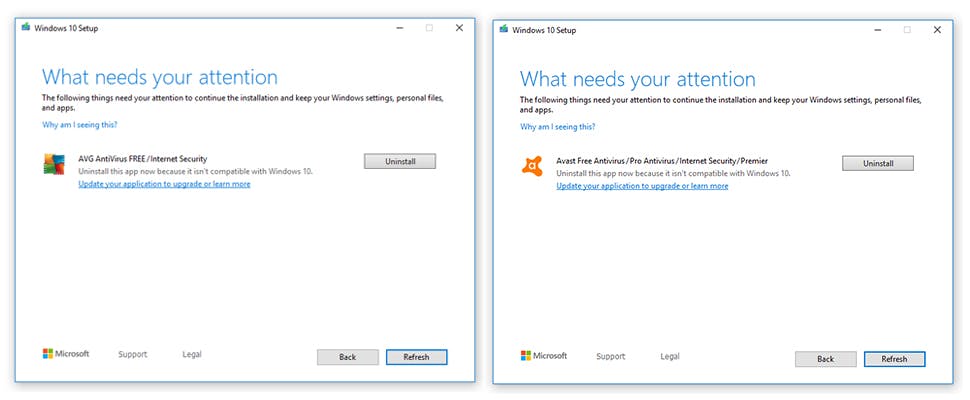The height and width of the screenshot is (400, 970).
Task: Click 'What needs your attention' heading in Avast window
Action: pos(638,79)
